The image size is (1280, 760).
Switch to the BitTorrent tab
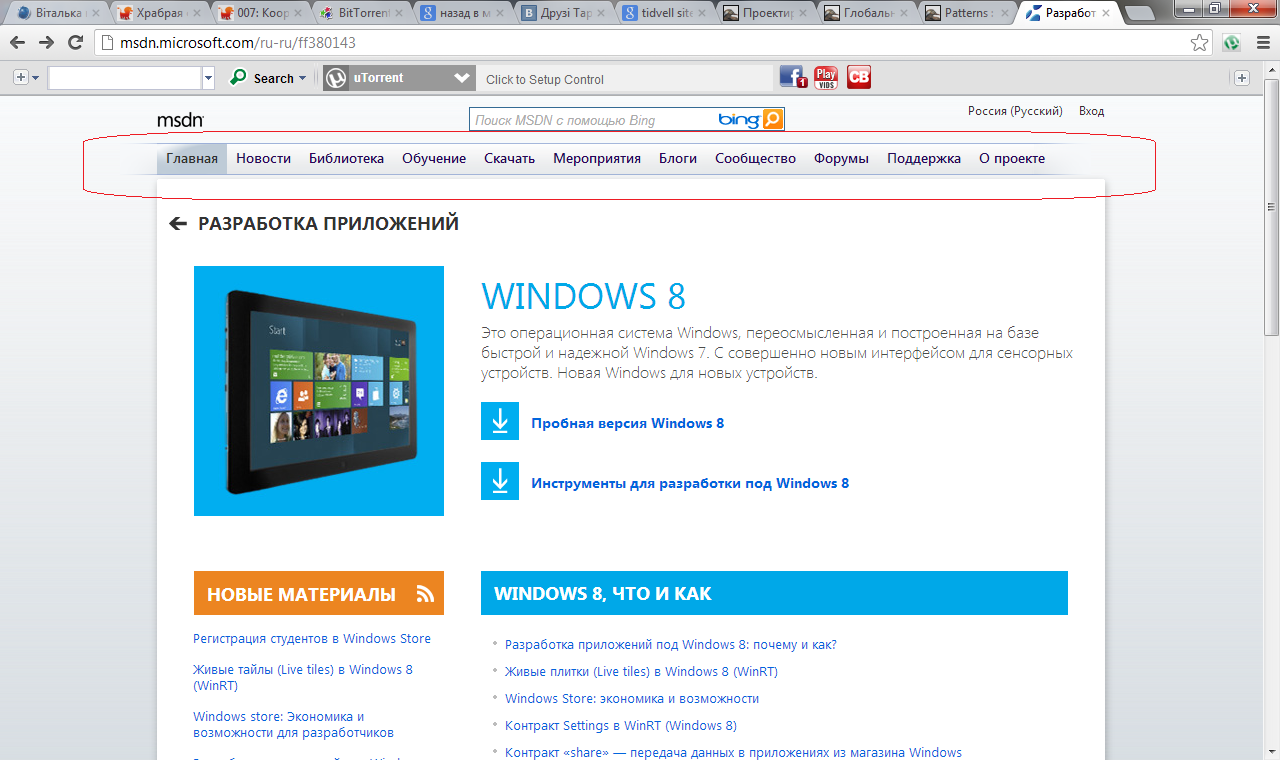pyautogui.click(x=360, y=14)
